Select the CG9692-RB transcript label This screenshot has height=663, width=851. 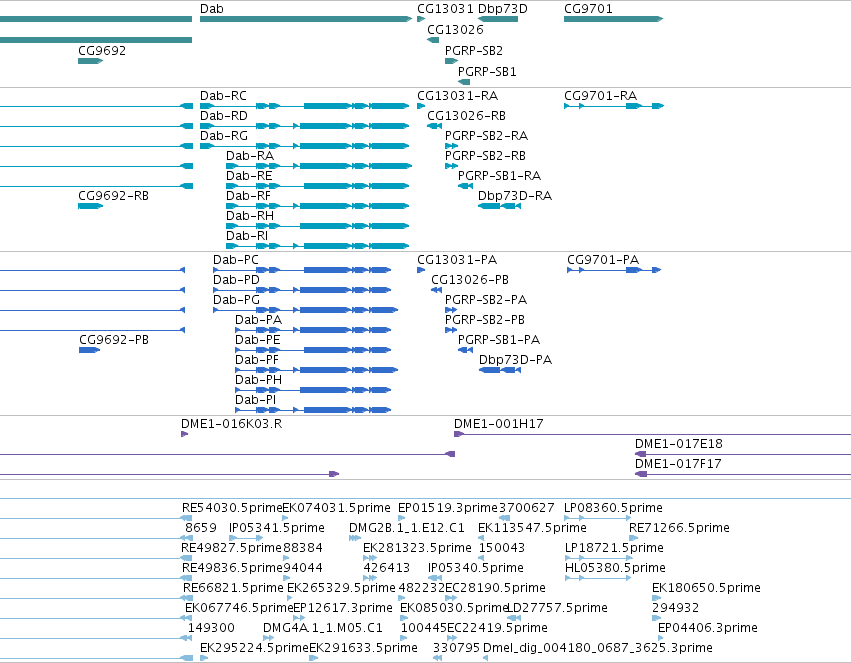click(113, 196)
